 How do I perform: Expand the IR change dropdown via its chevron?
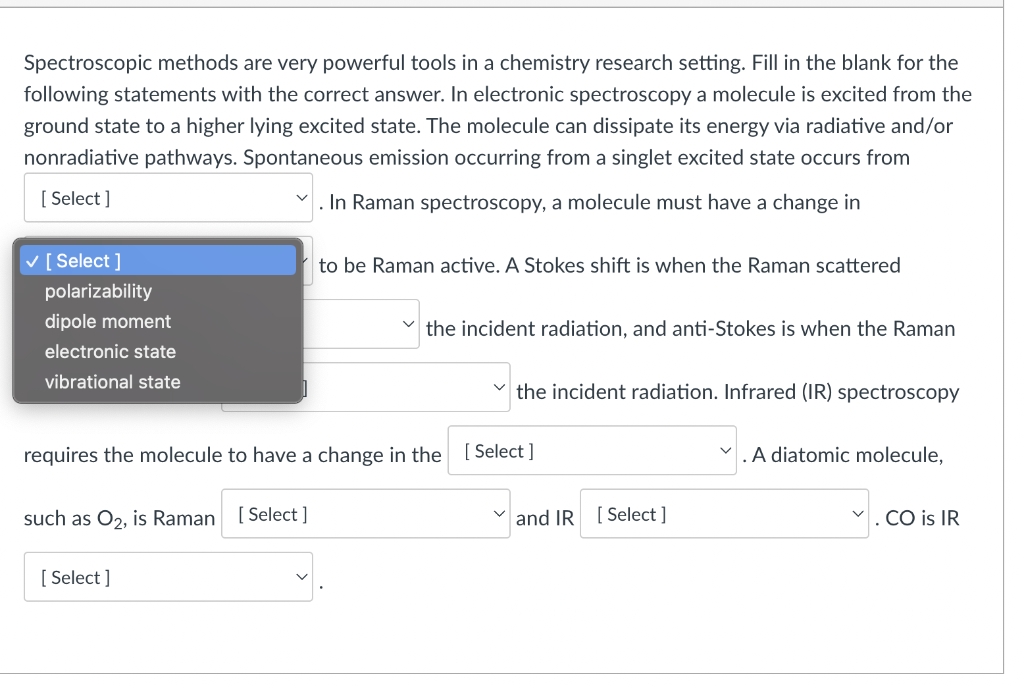click(x=726, y=450)
